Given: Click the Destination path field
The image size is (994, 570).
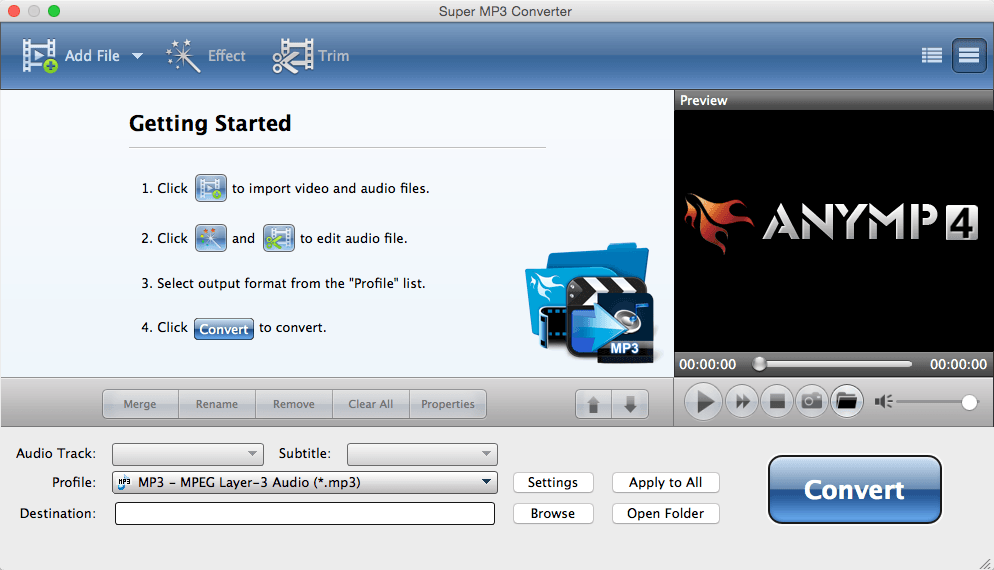Looking at the screenshot, I should pyautogui.click(x=305, y=514).
